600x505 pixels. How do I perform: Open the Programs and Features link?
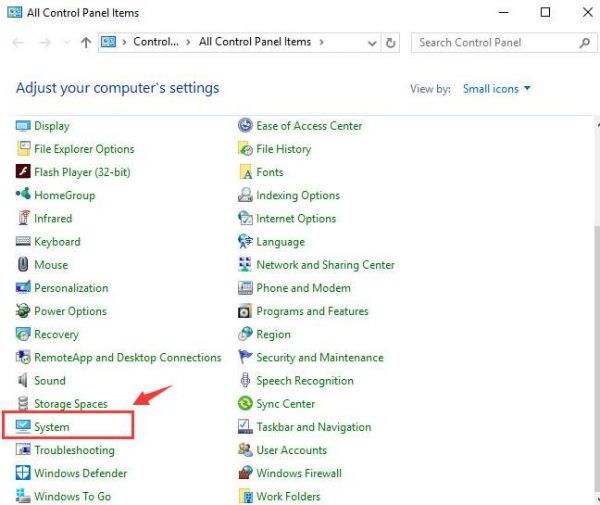[312, 311]
